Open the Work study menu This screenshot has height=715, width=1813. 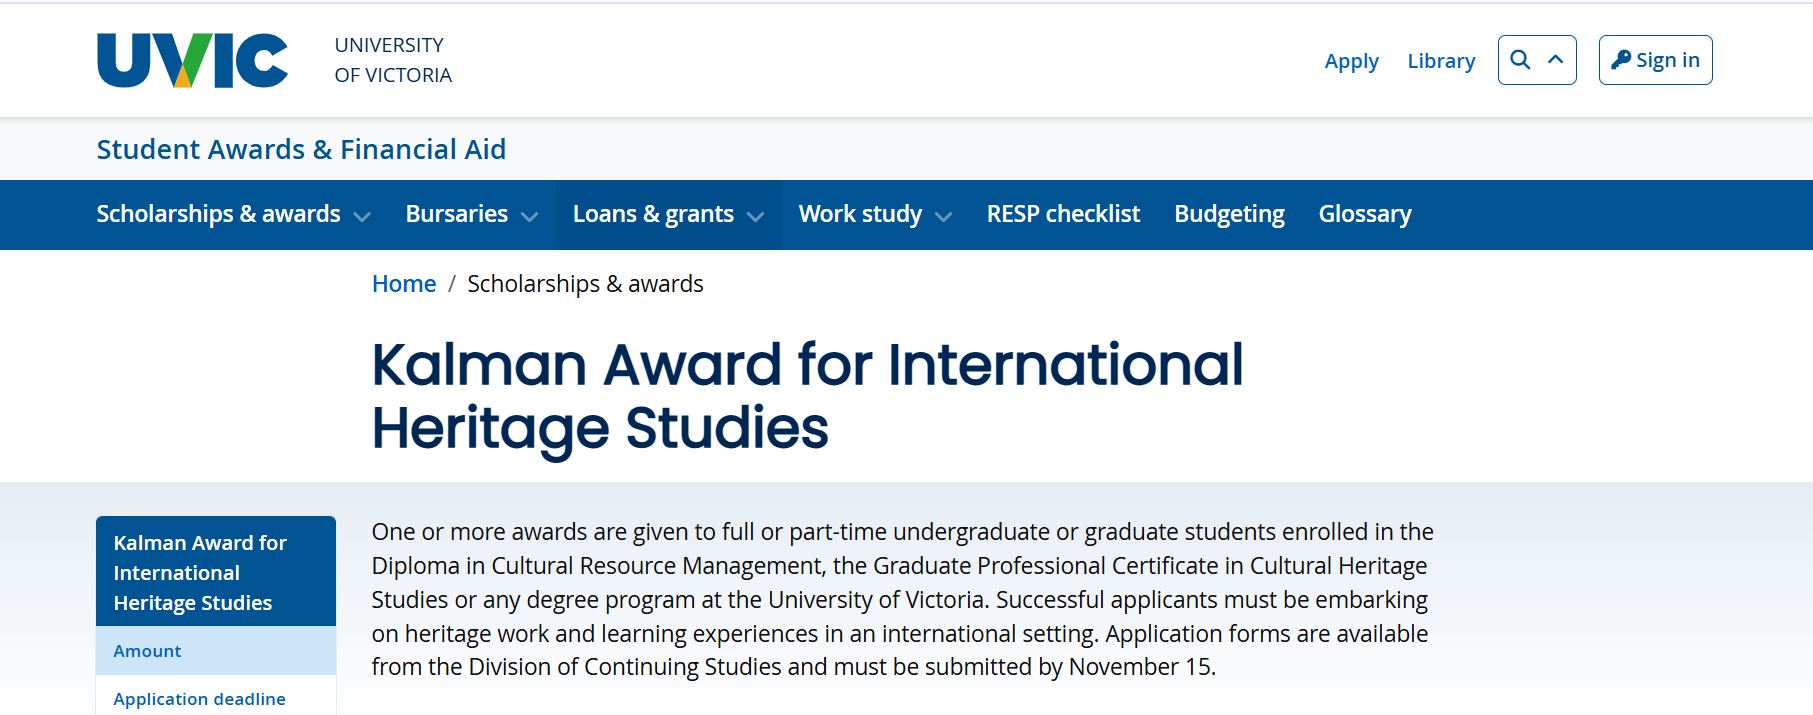(x=860, y=214)
